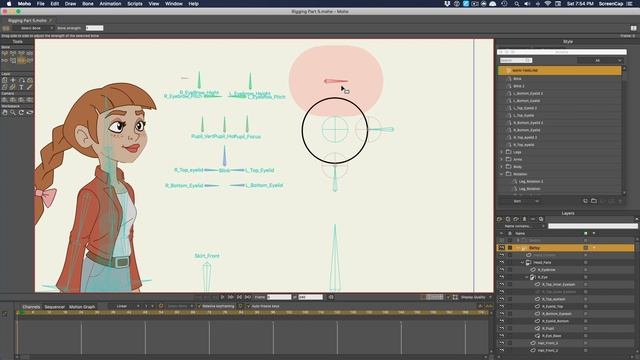Switch to the Channels tab

click(x=31, y=307)
